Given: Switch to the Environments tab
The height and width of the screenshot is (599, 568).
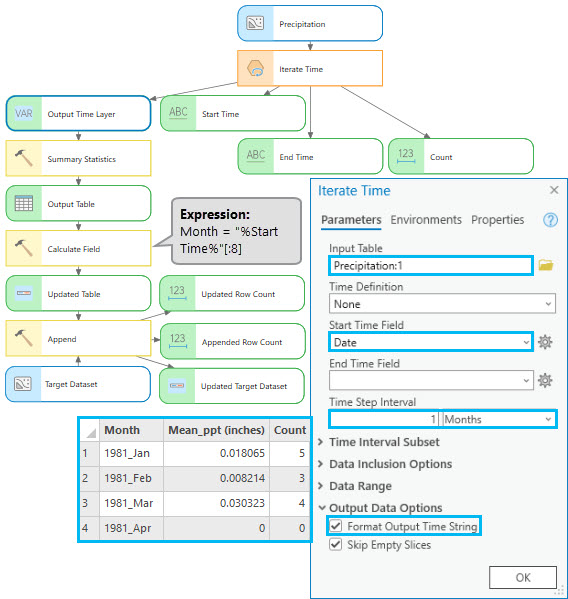Looking at the screenshot, I should click(426, 220).
